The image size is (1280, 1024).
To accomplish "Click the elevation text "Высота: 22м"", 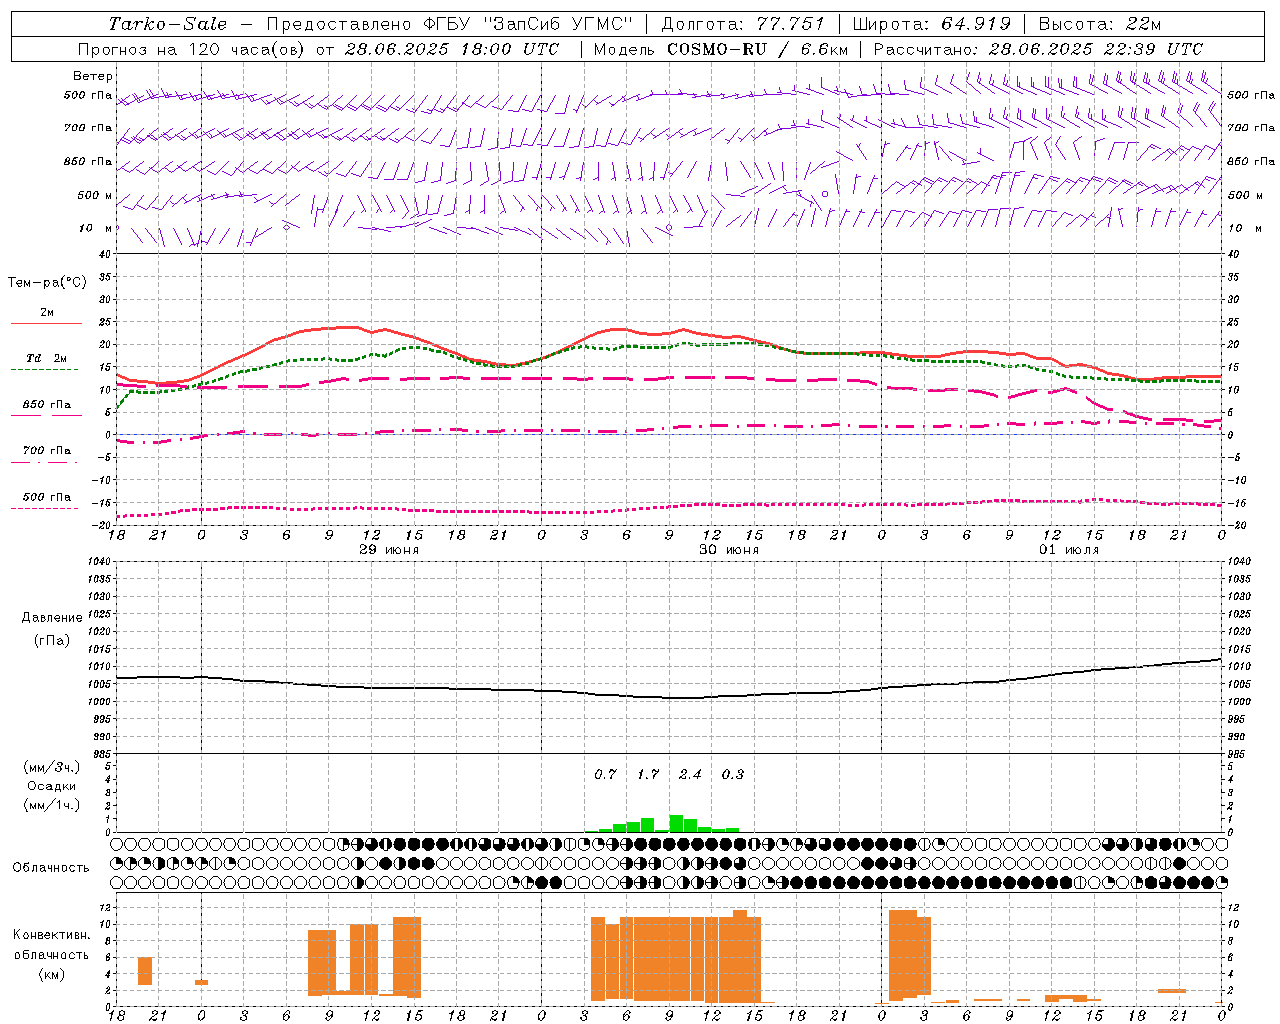I will coord(1100,24).
